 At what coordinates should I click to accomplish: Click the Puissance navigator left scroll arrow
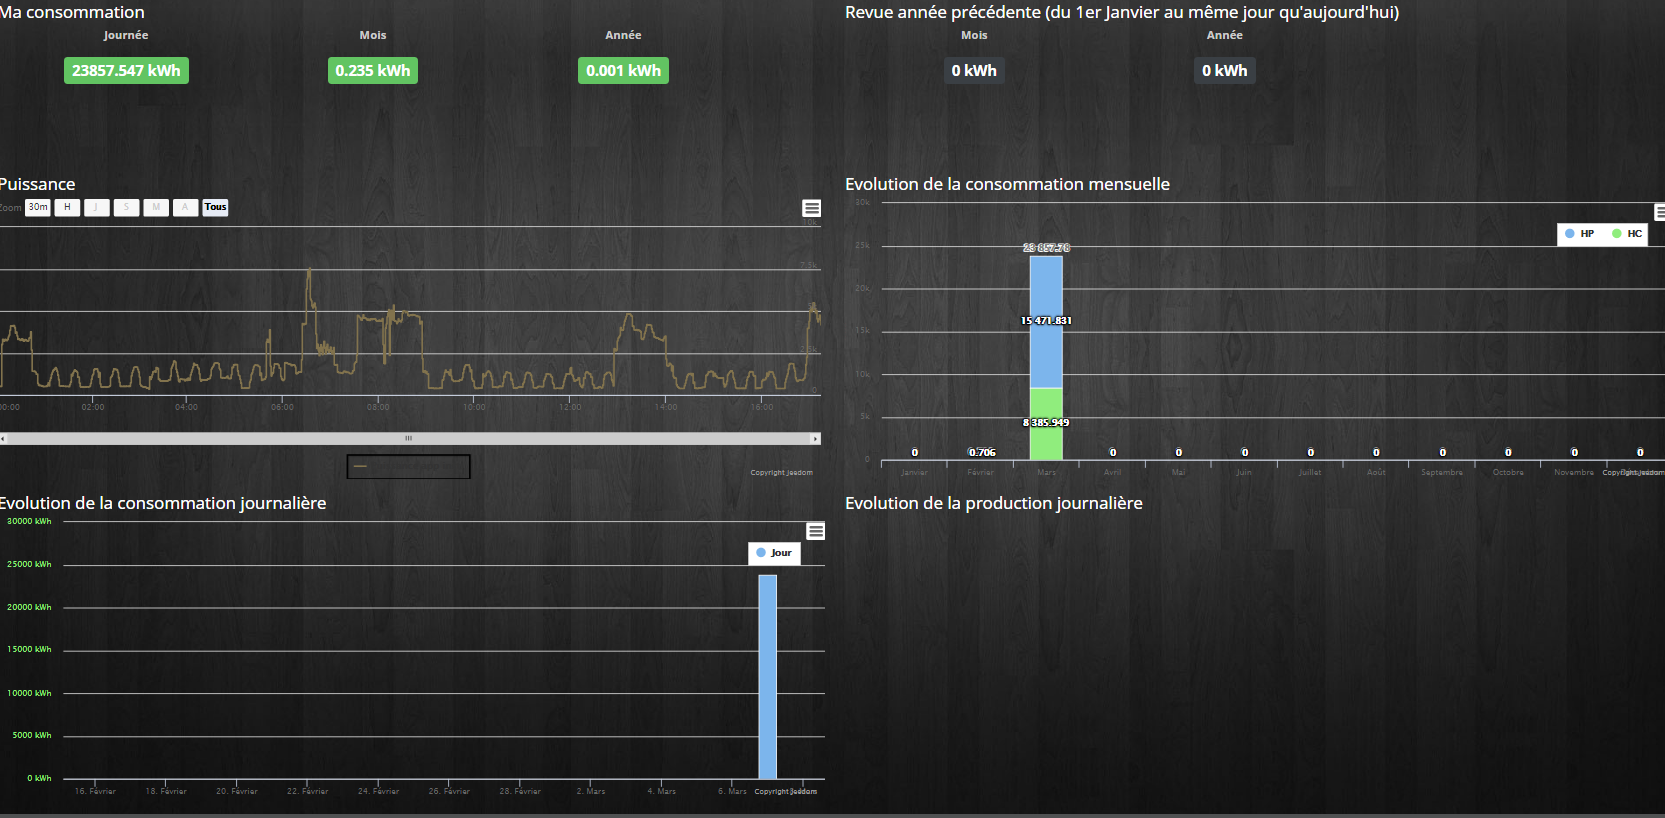(x=3, y=438)
